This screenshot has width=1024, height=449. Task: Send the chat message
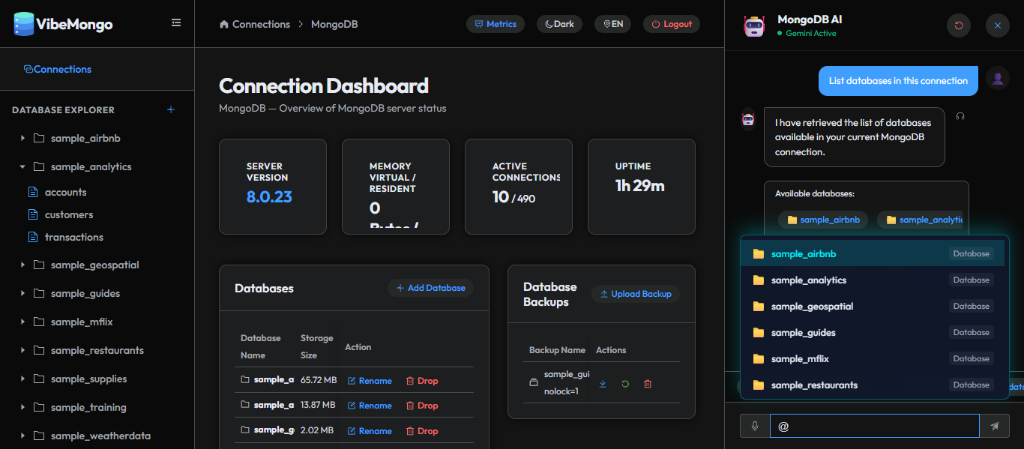click(x=995, y=426)
